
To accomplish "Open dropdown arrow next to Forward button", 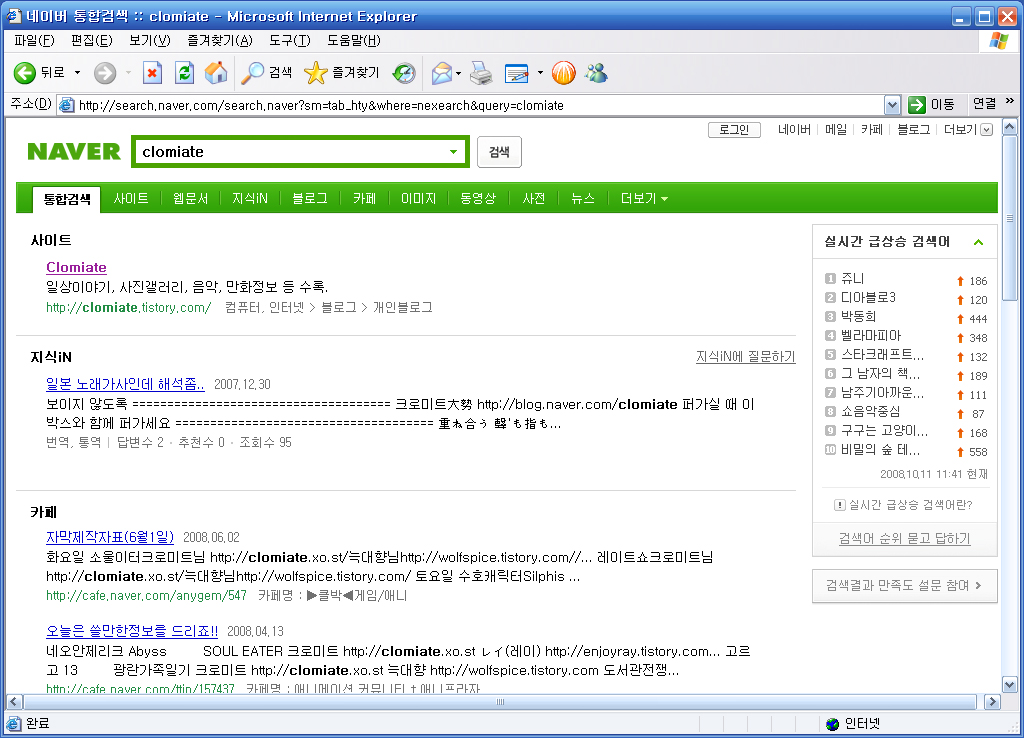I will (128, 72).
